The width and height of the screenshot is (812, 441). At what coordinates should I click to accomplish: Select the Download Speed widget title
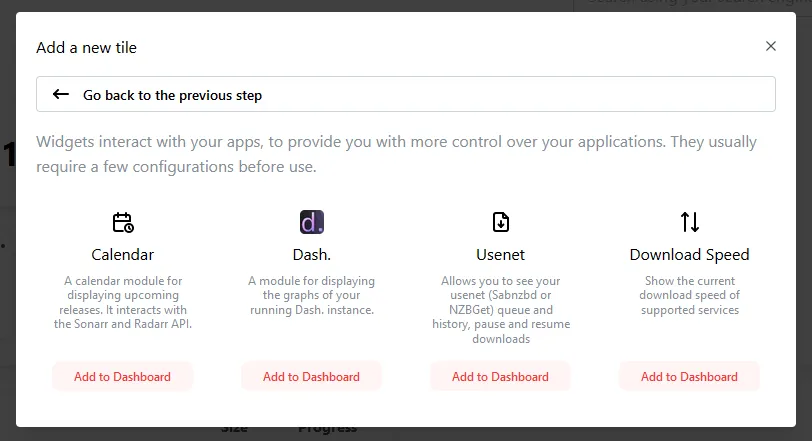[x=689, y=254]
